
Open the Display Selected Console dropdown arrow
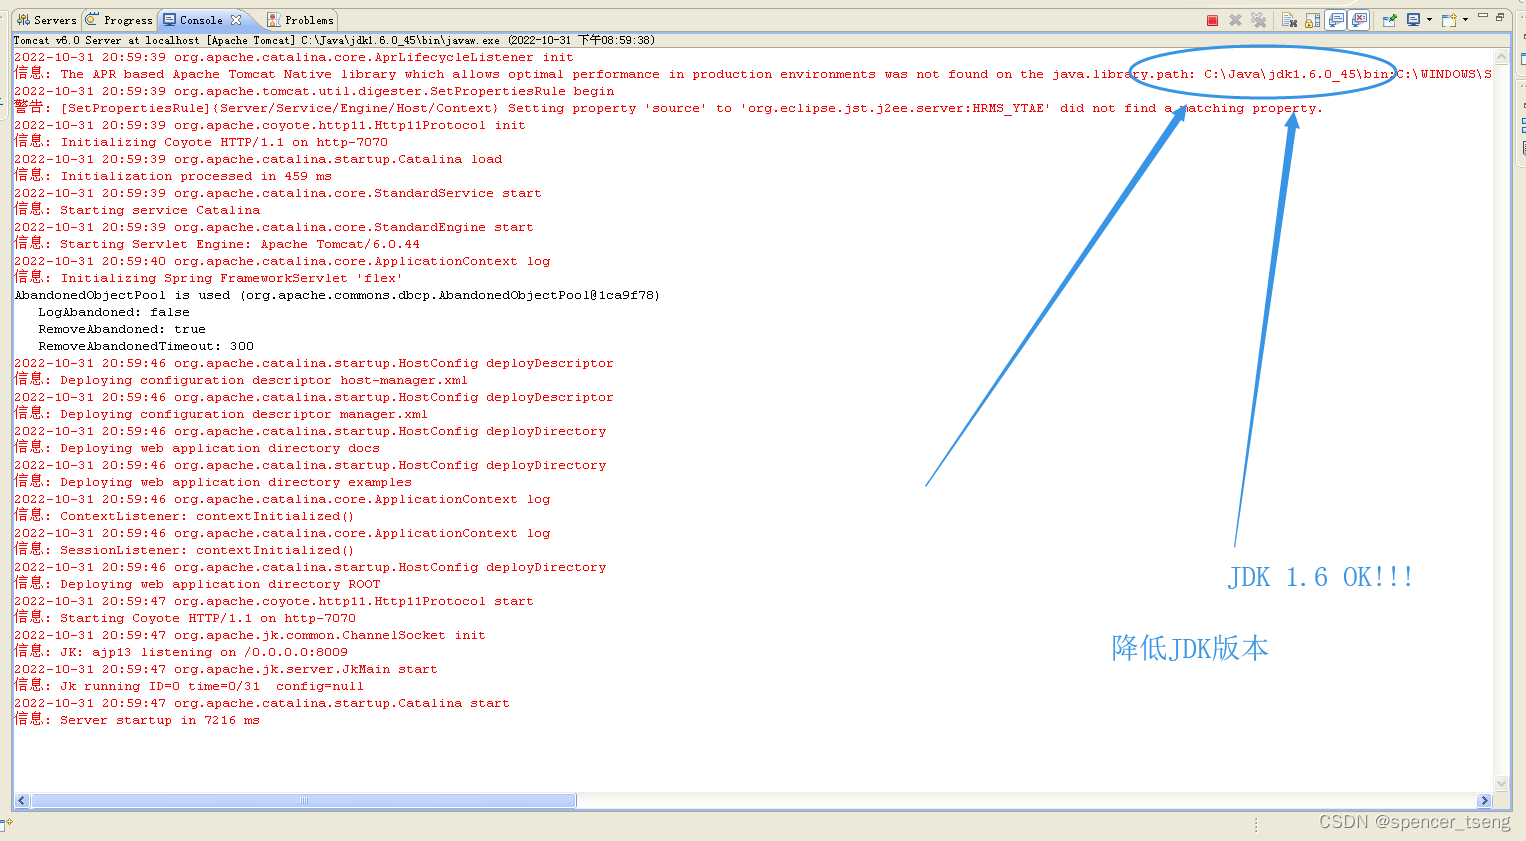pos(1430,19)
